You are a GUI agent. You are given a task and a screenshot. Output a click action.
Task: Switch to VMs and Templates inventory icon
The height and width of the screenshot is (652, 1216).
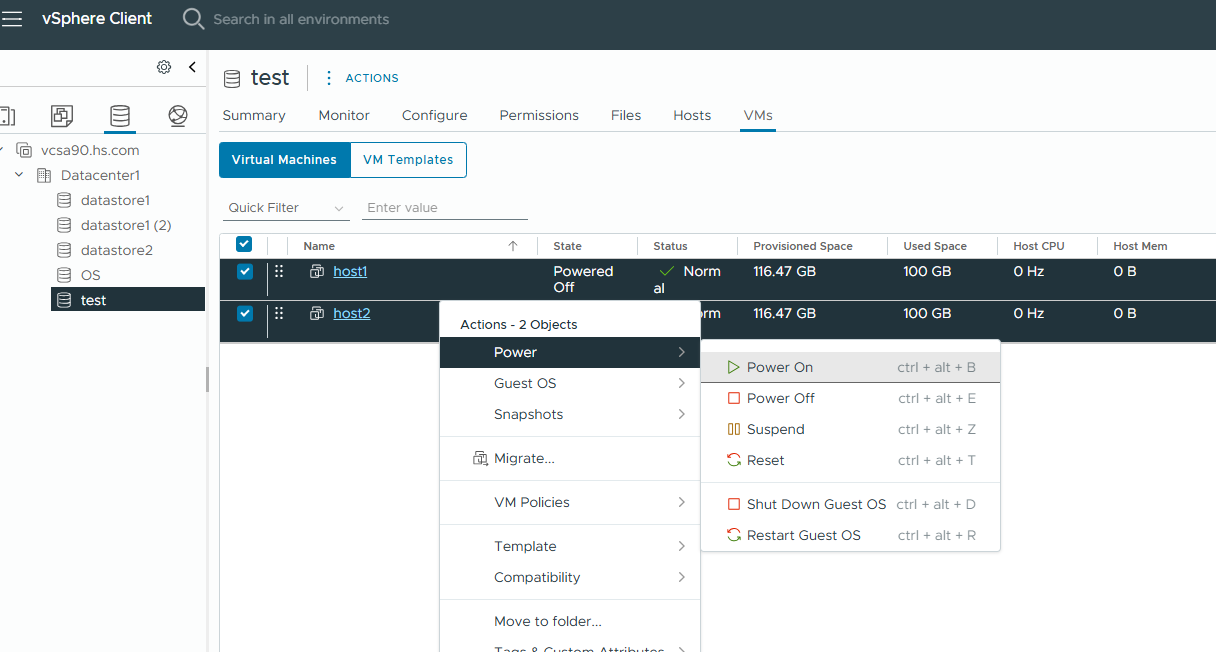tap(62, 116)
